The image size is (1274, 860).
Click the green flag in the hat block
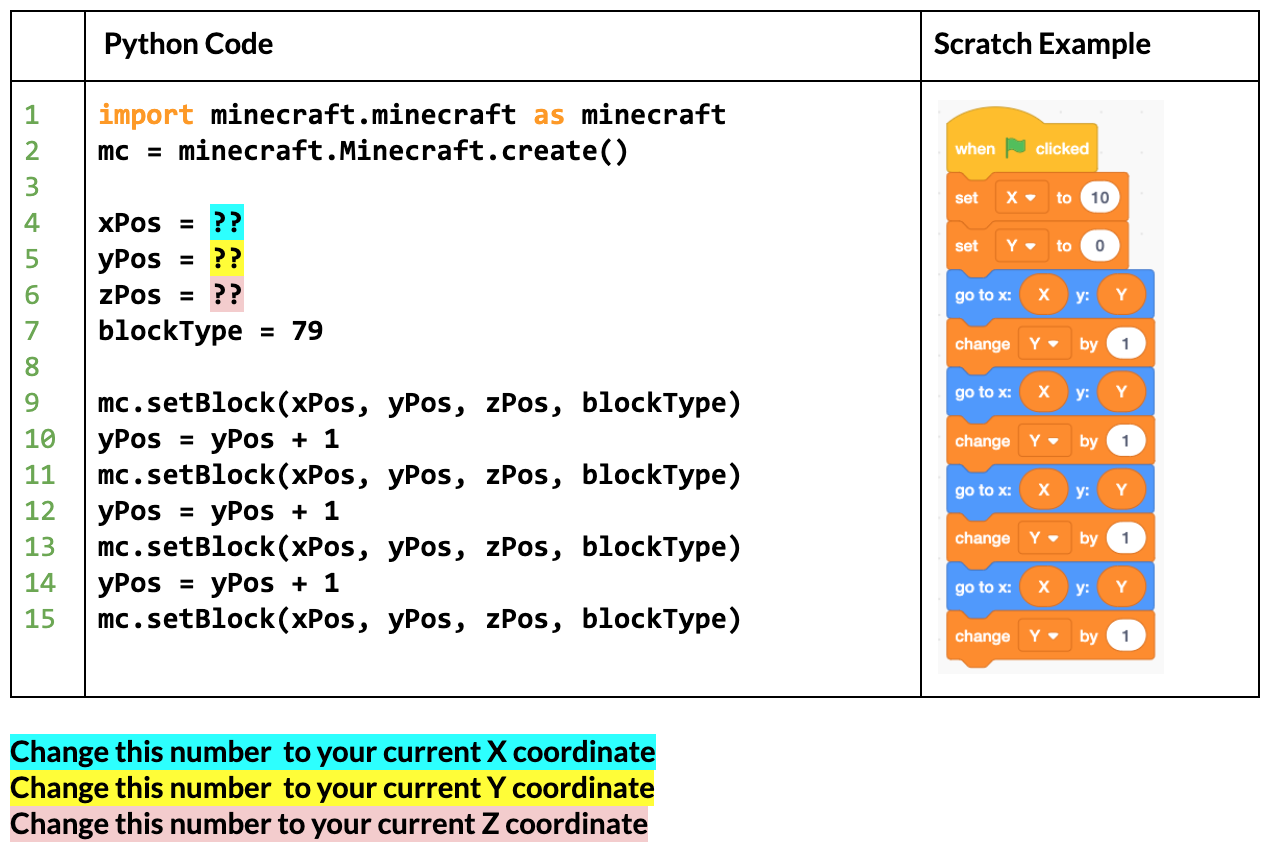coord(1016,148)
